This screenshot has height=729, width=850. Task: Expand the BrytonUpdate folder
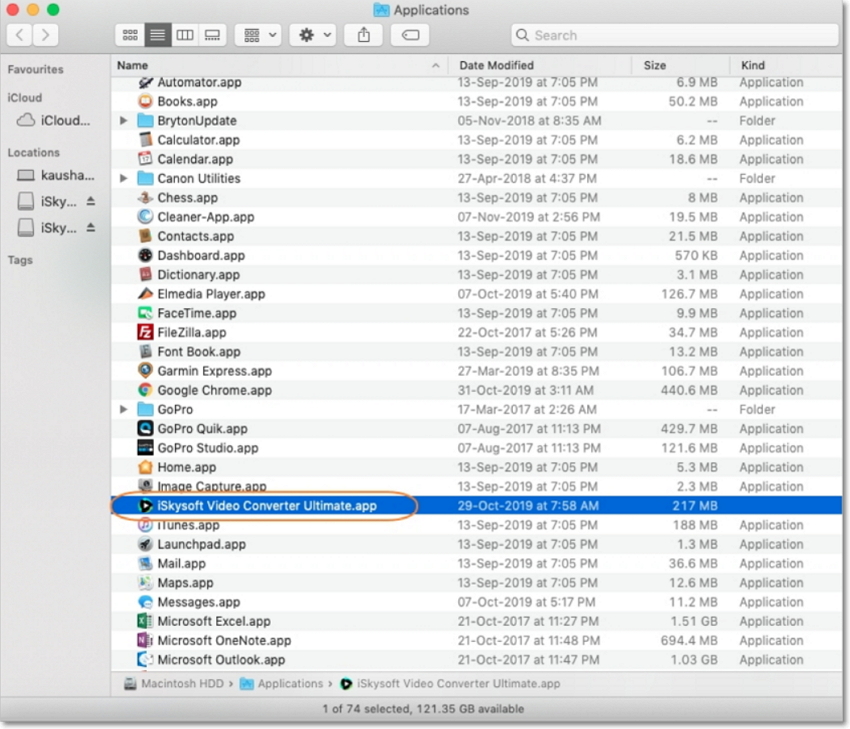coord(124,121)
